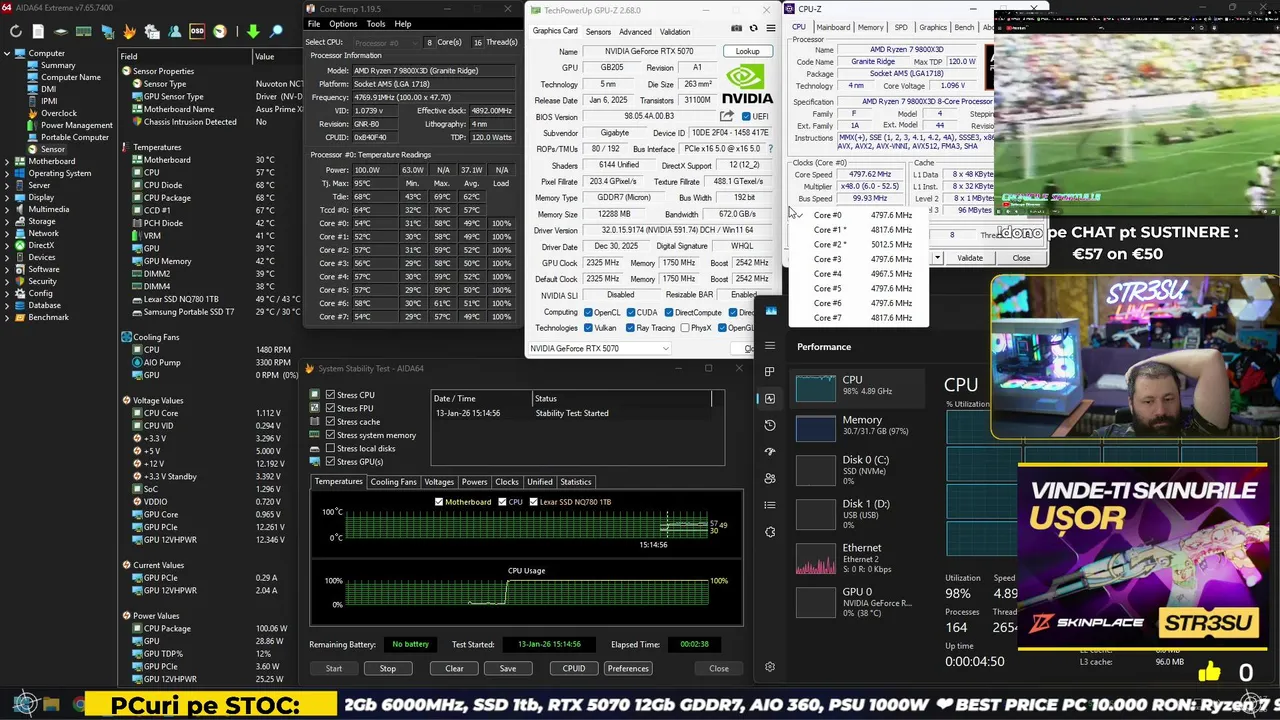Image resolution: width=1280 pixels, height=720 pixels.
Task: Toggle Stress cache checkbox
Action: click(x=330, y=422)
